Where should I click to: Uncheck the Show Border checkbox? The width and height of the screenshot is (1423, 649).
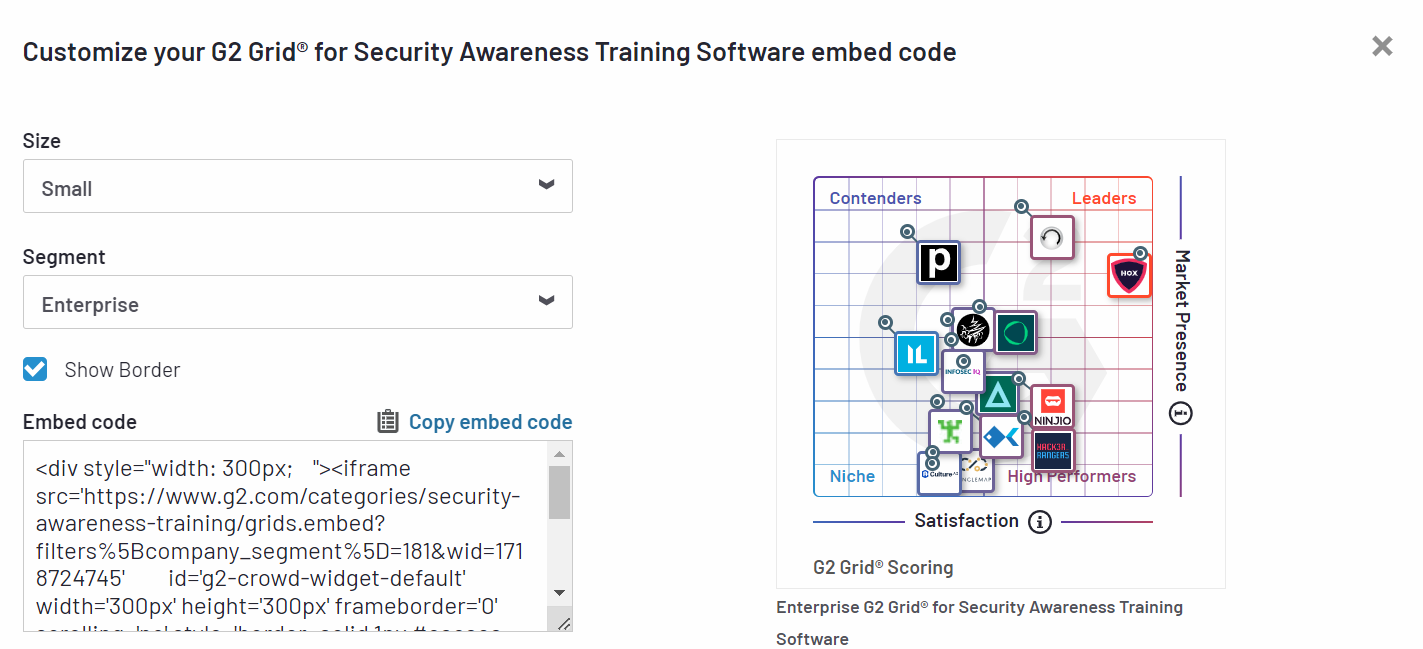pyautogui.click(x=35, y=369)
